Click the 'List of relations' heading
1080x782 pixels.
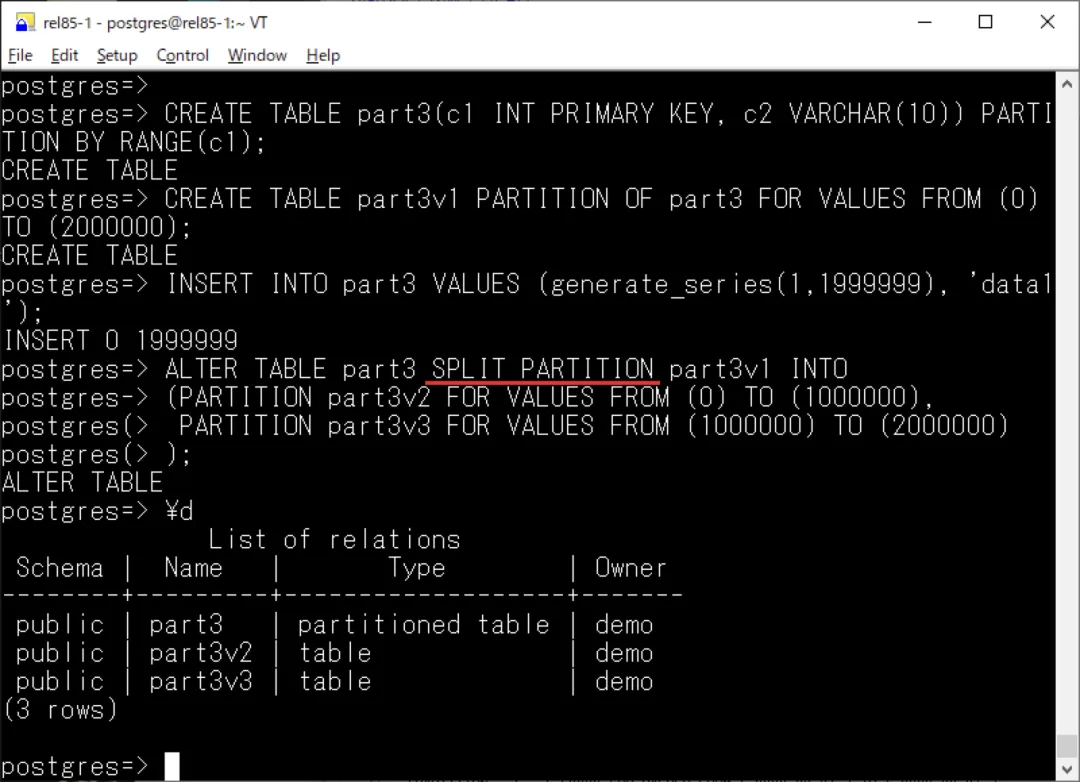[x=334, y=539]
